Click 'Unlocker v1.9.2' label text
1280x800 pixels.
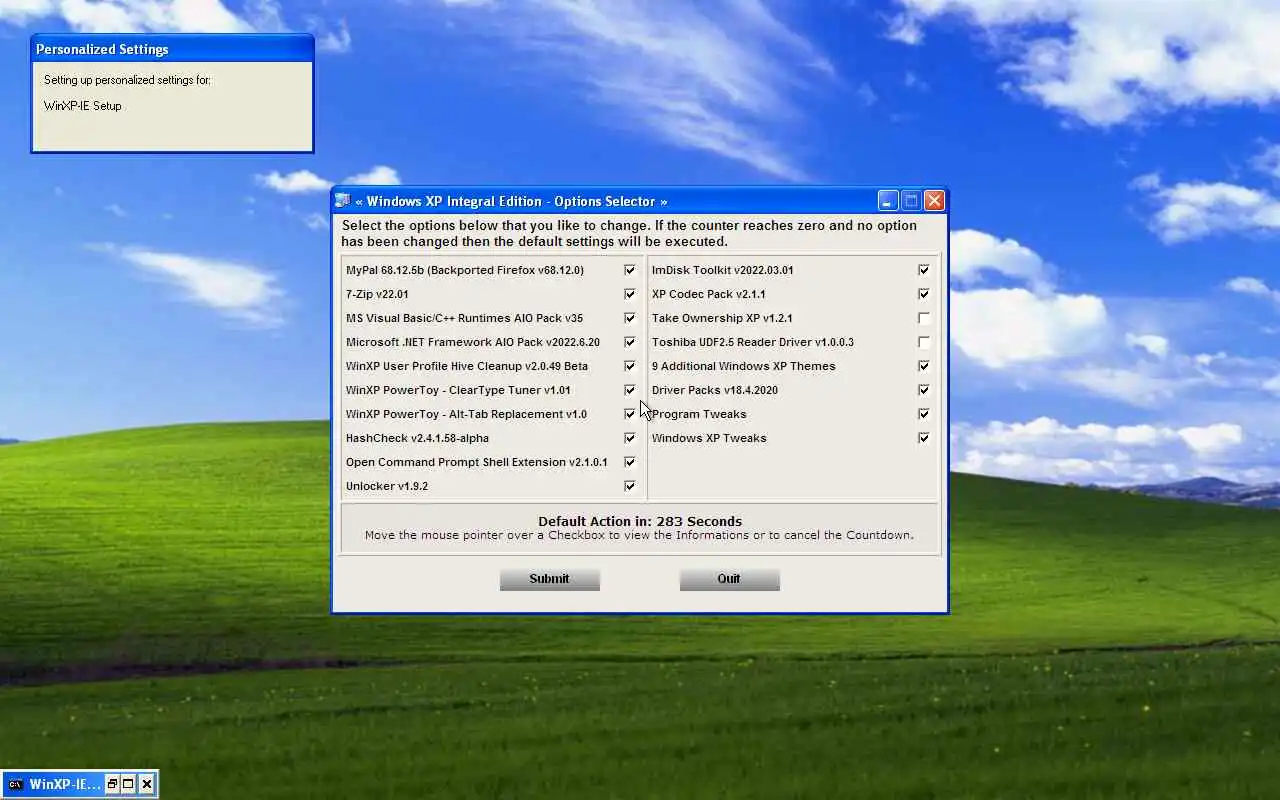tap(387, 486)
